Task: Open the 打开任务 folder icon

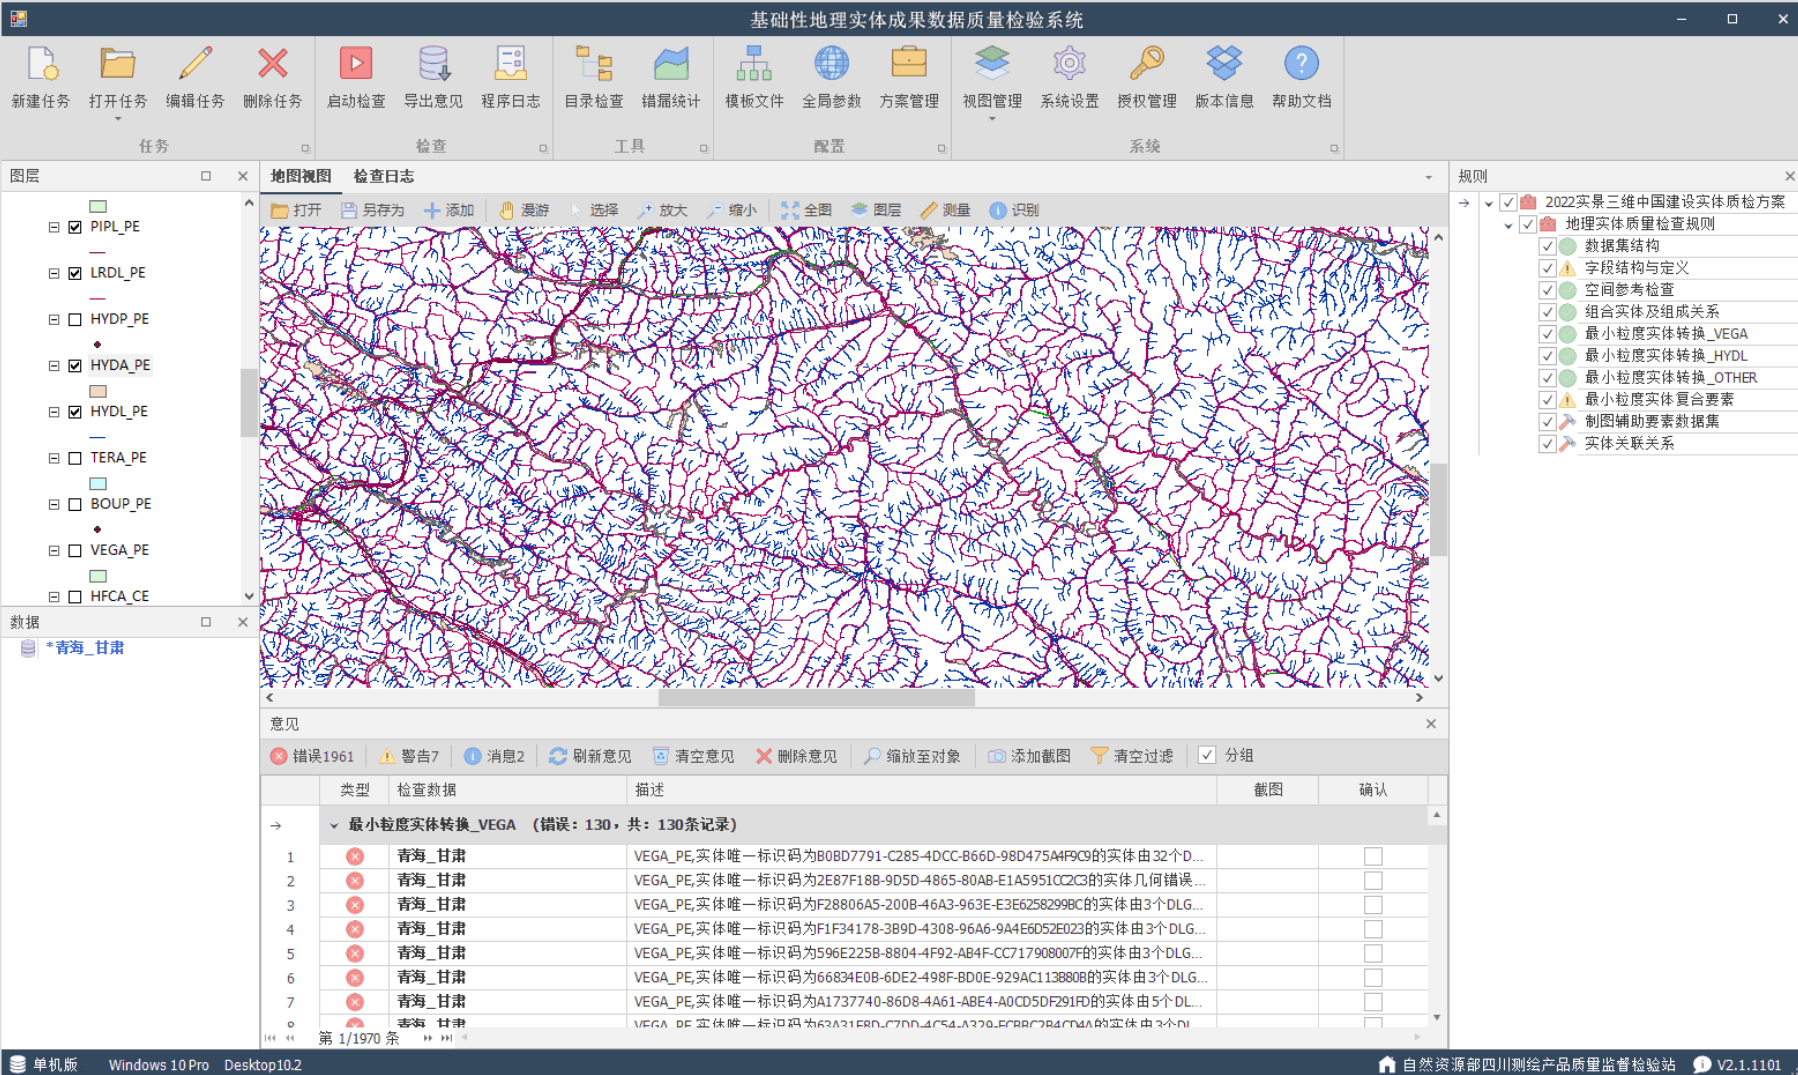Action: 118,64
